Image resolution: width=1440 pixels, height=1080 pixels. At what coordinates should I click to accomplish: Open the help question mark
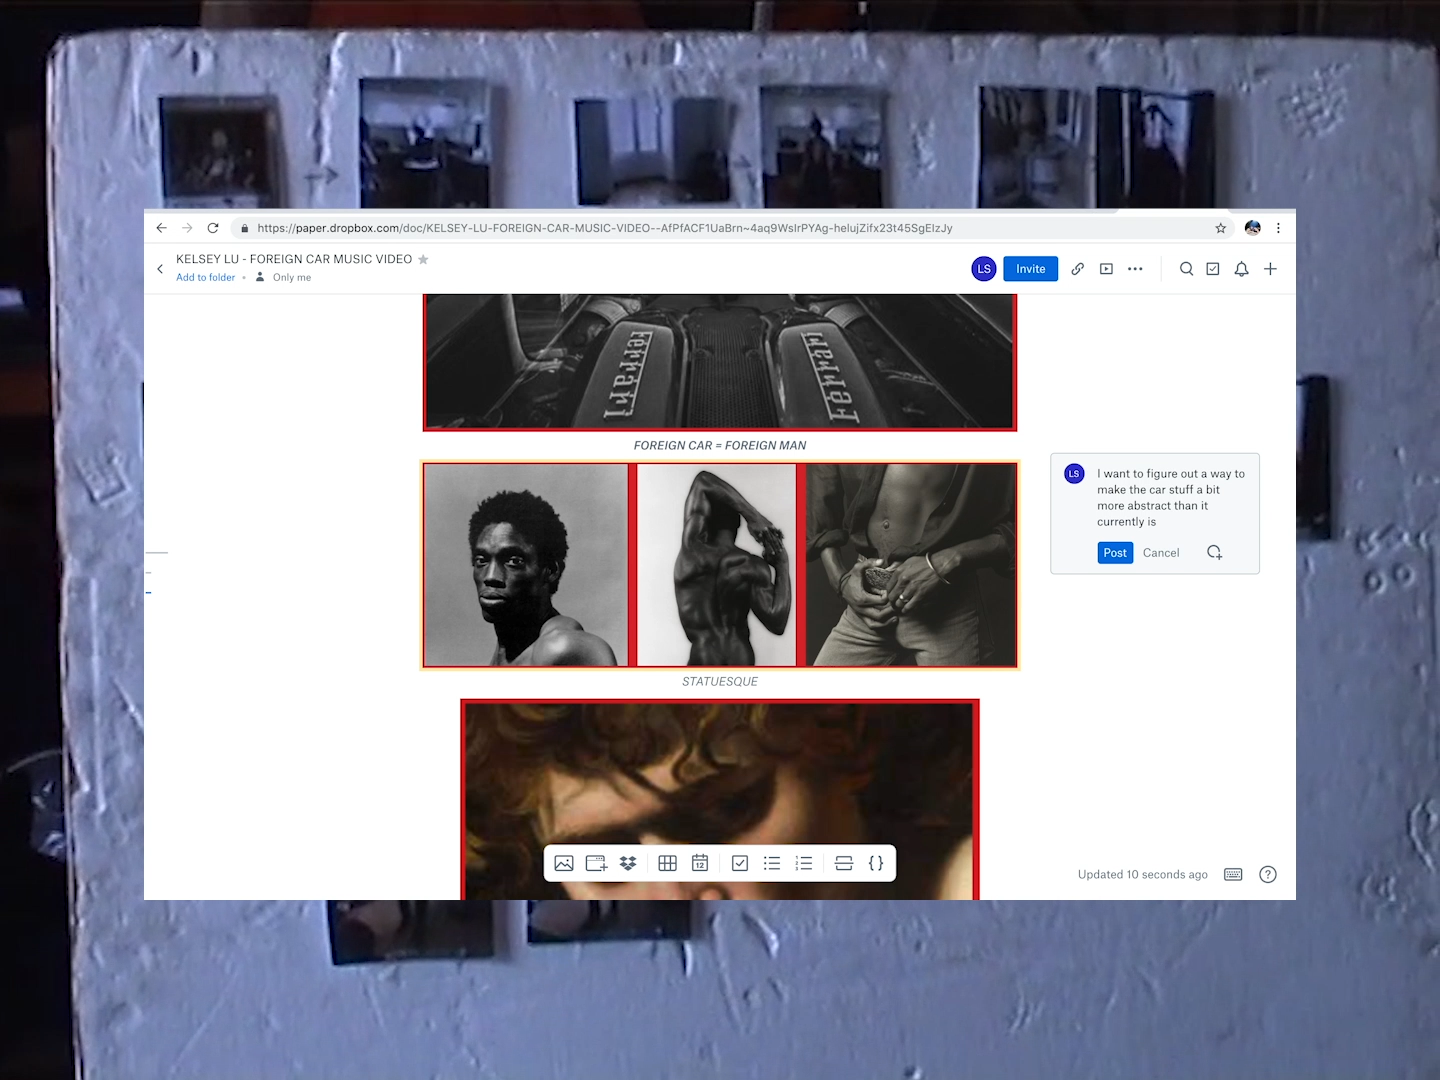[x=1268, y=875]
